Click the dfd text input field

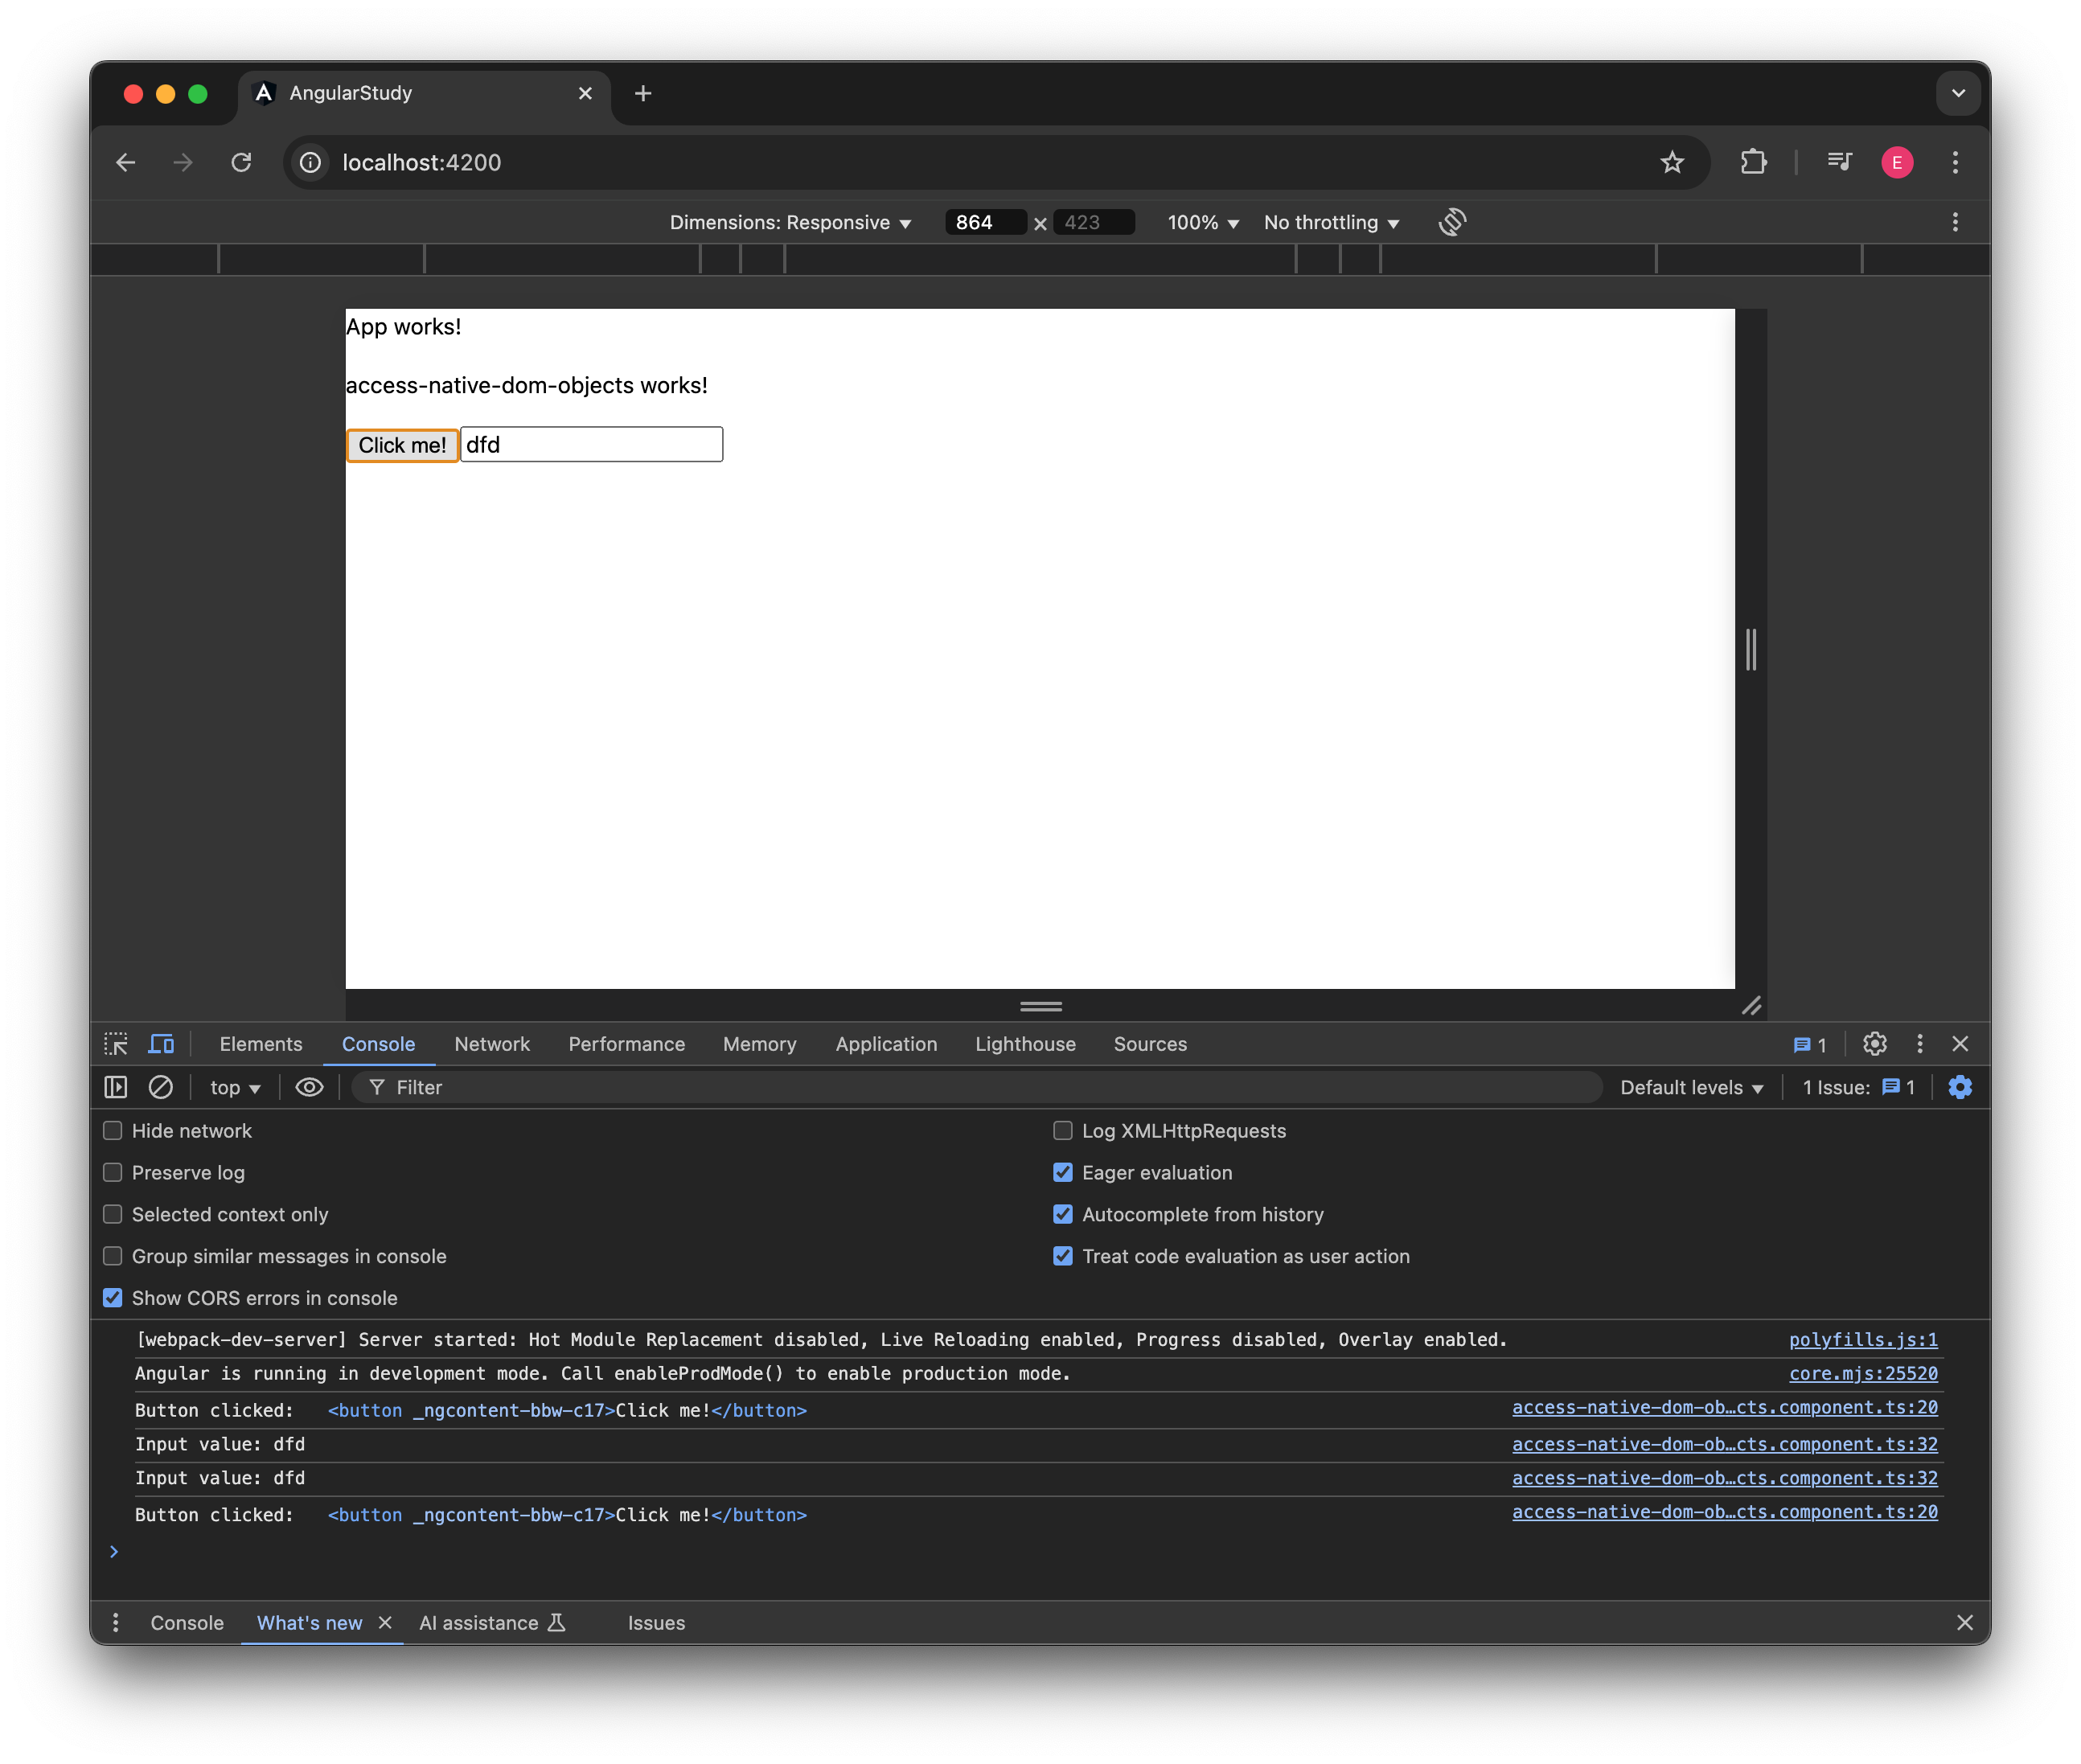(x=591, y=444)
